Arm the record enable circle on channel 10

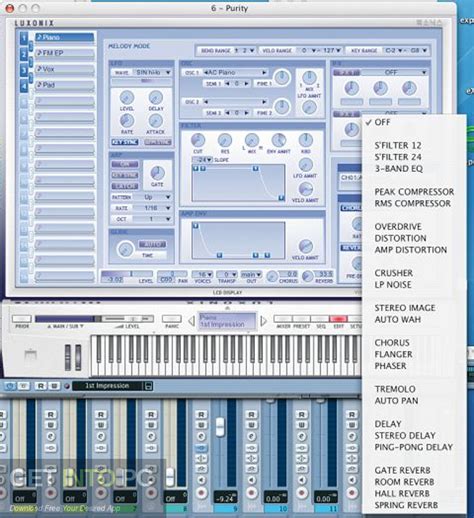click(x=251, y=492)
